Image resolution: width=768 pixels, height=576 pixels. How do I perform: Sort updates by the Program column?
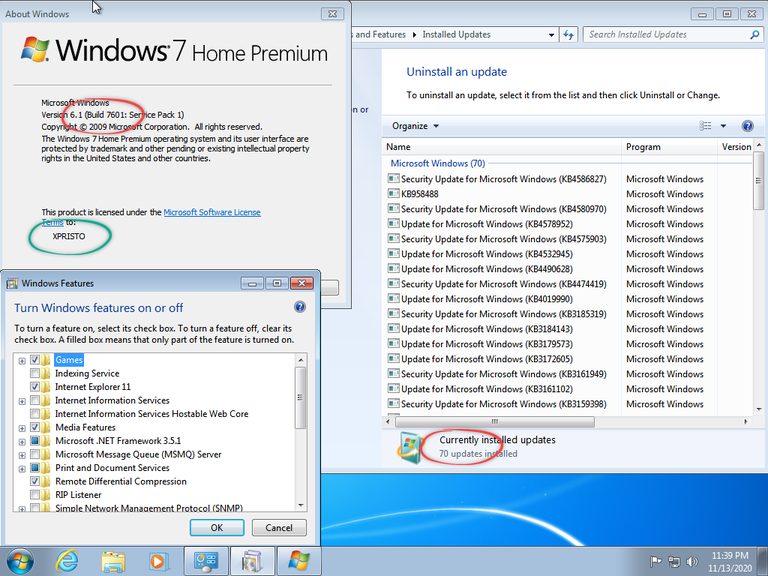[670, 147]
